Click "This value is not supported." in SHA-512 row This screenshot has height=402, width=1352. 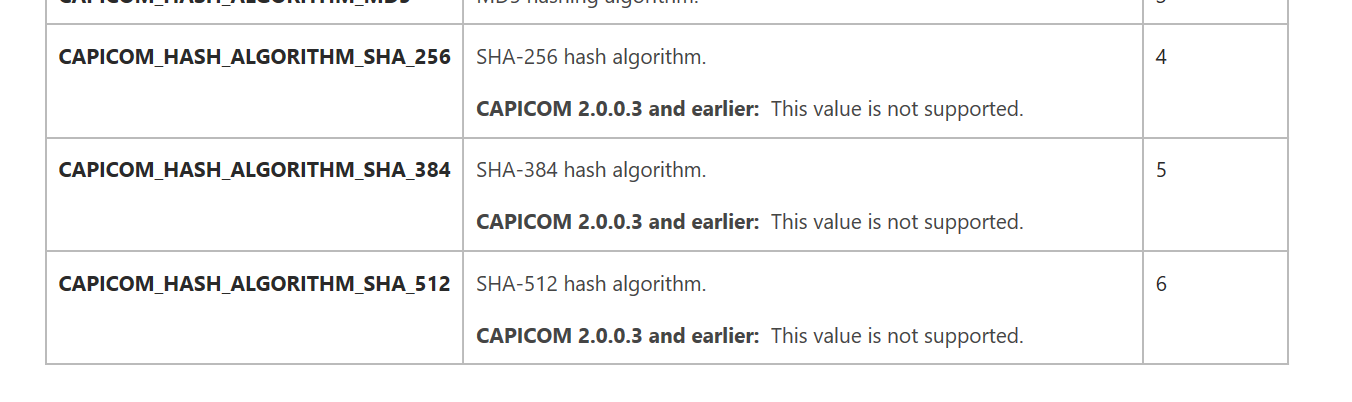tap(897, 336)
